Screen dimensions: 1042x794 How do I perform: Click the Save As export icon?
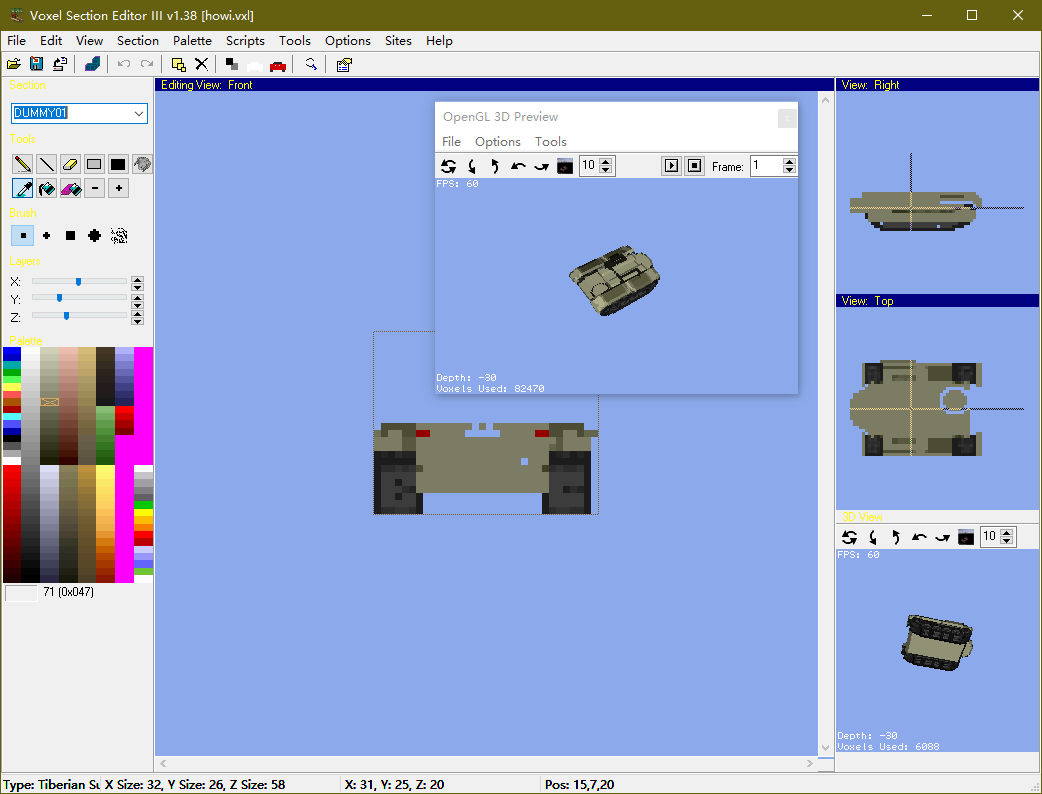[60, 64]
